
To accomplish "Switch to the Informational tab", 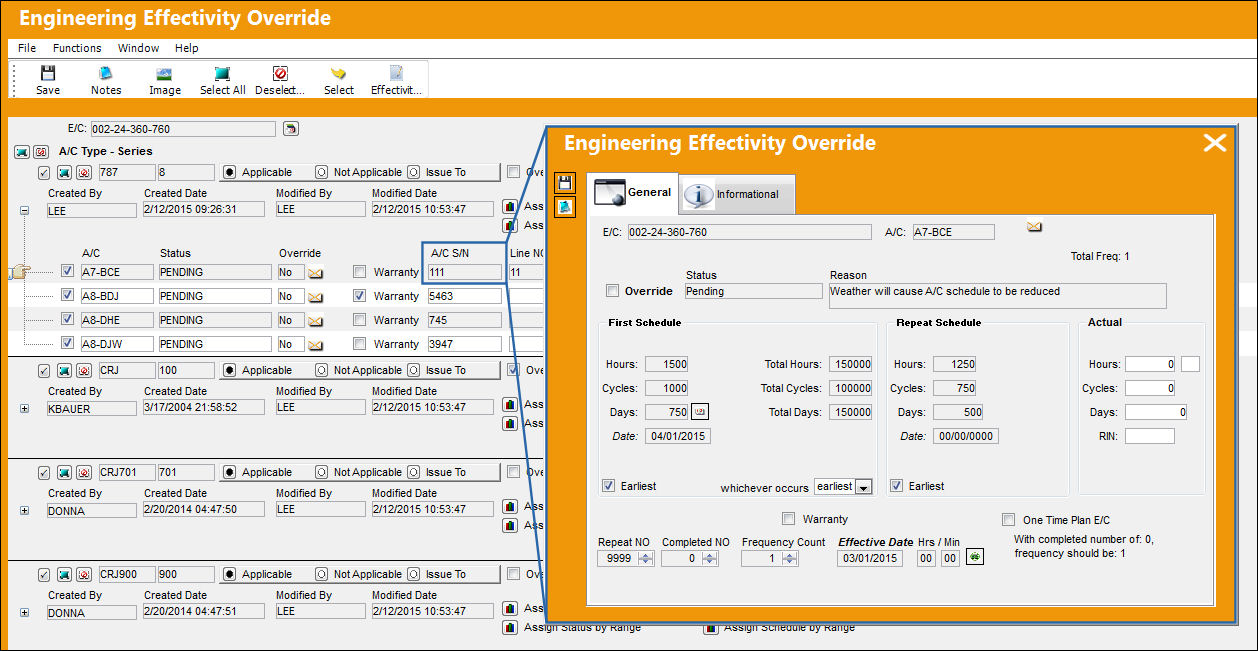I will [737, 194].
